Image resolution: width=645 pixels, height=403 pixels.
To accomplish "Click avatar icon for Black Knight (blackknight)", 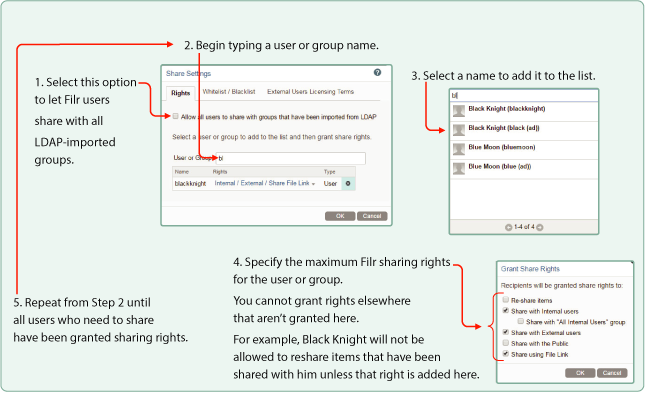I will [x=459, y=109].
